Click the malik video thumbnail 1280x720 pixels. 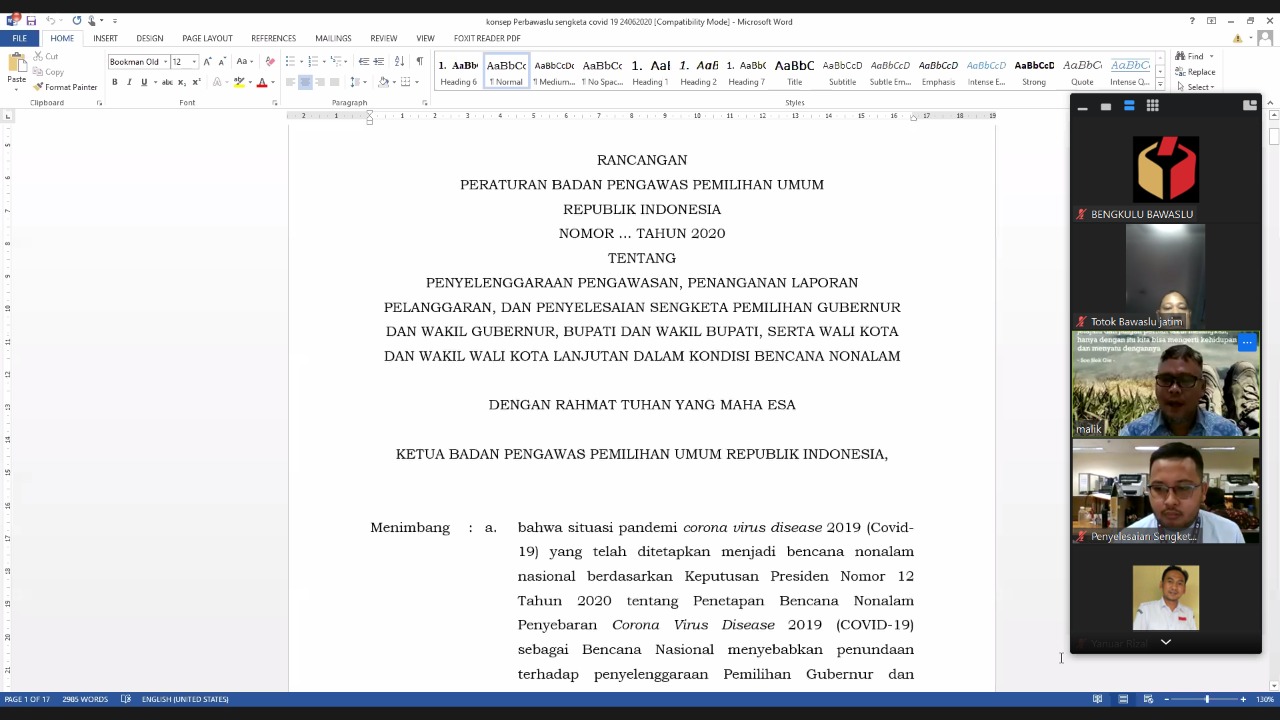[x=1166, y=384]
